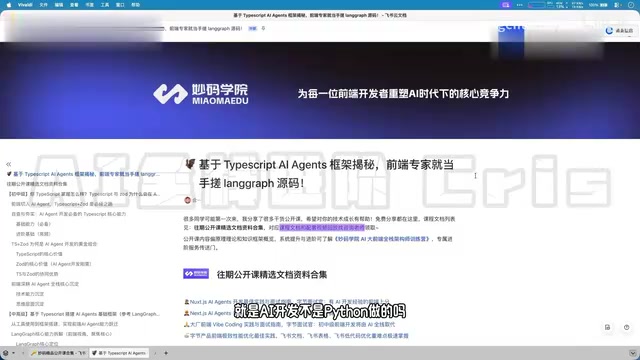This screenshot has width=640, height=360.
Task: Open the Apple menu
Action: [x=9, y=5]
